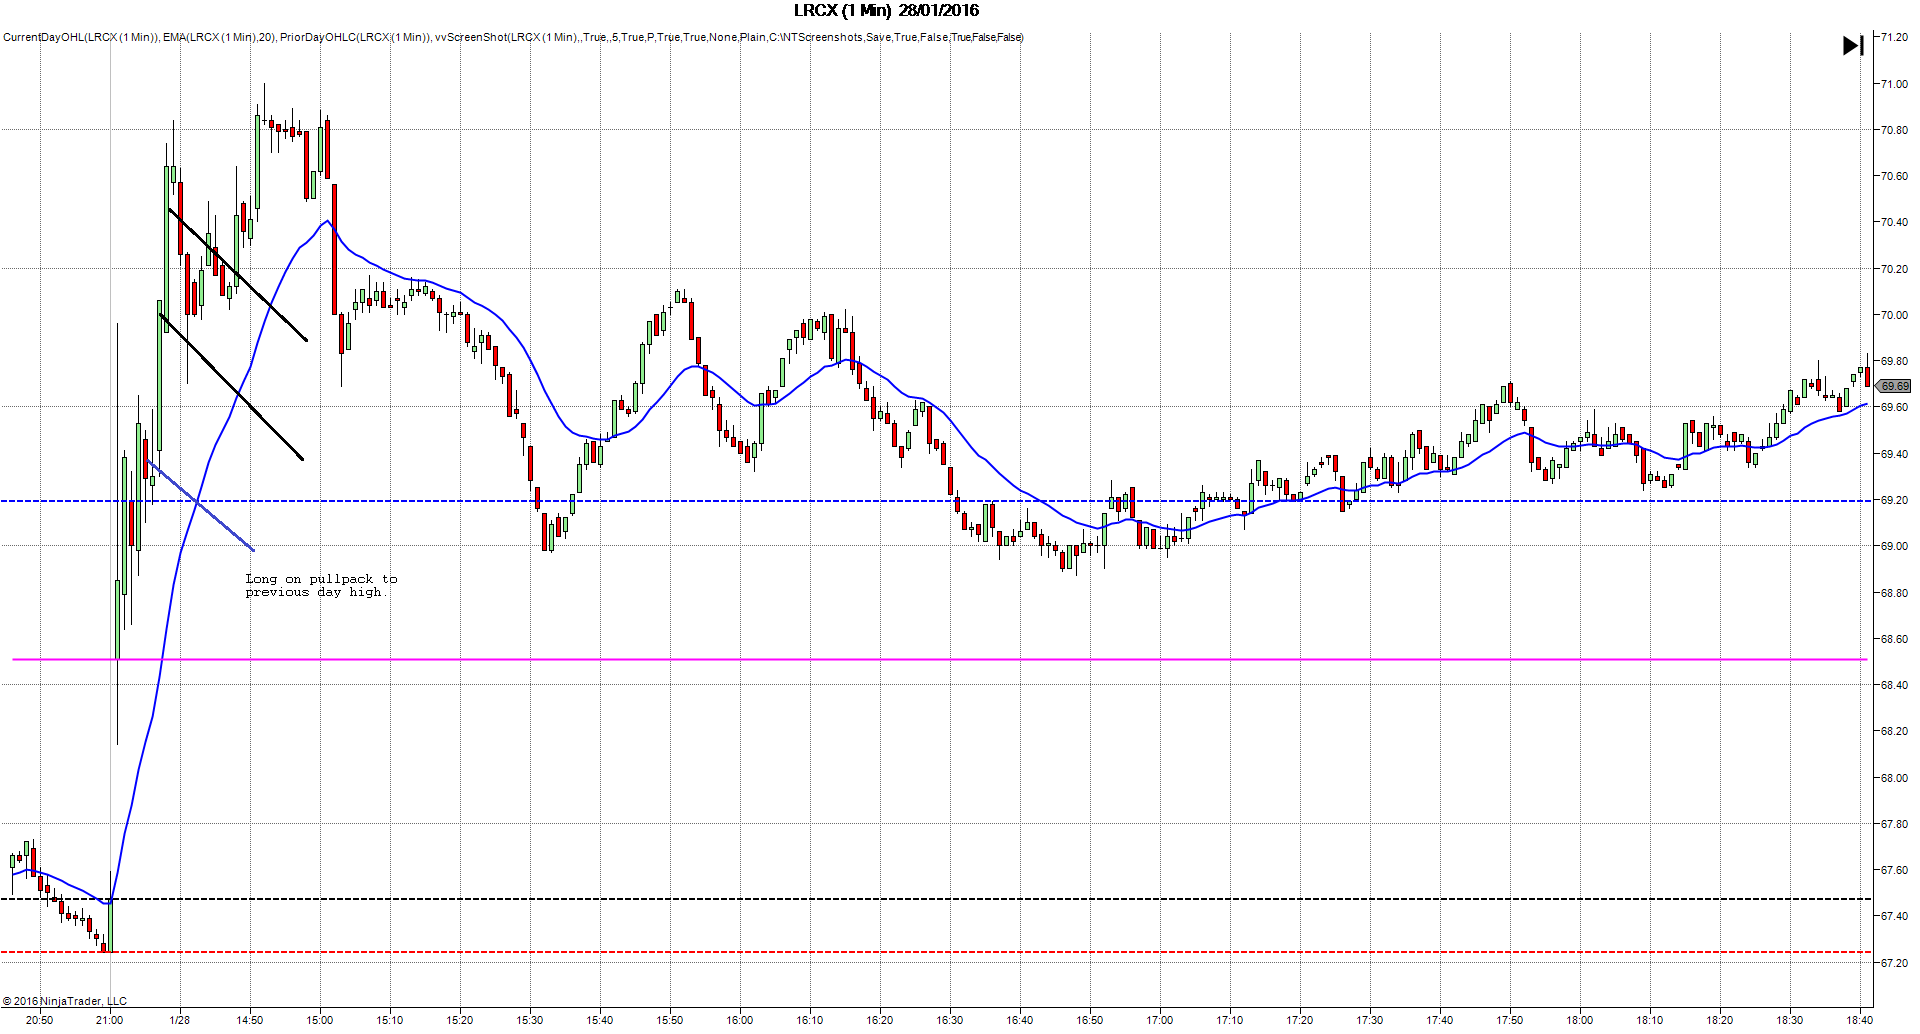Click the 14:50 time axis label
Screen dimensions: 1920x1034
click(x=250, y=1020)
